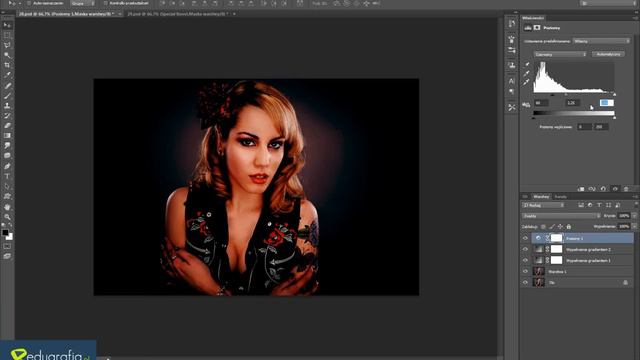Reset Levels adjustment to defaults

tap(603, 189)
